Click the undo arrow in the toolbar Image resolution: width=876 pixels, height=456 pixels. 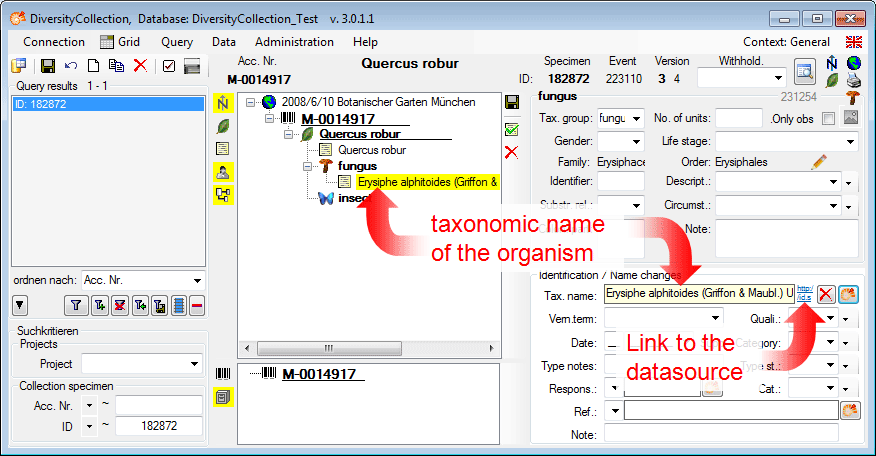pyautogui.click(x=70, y=66)
